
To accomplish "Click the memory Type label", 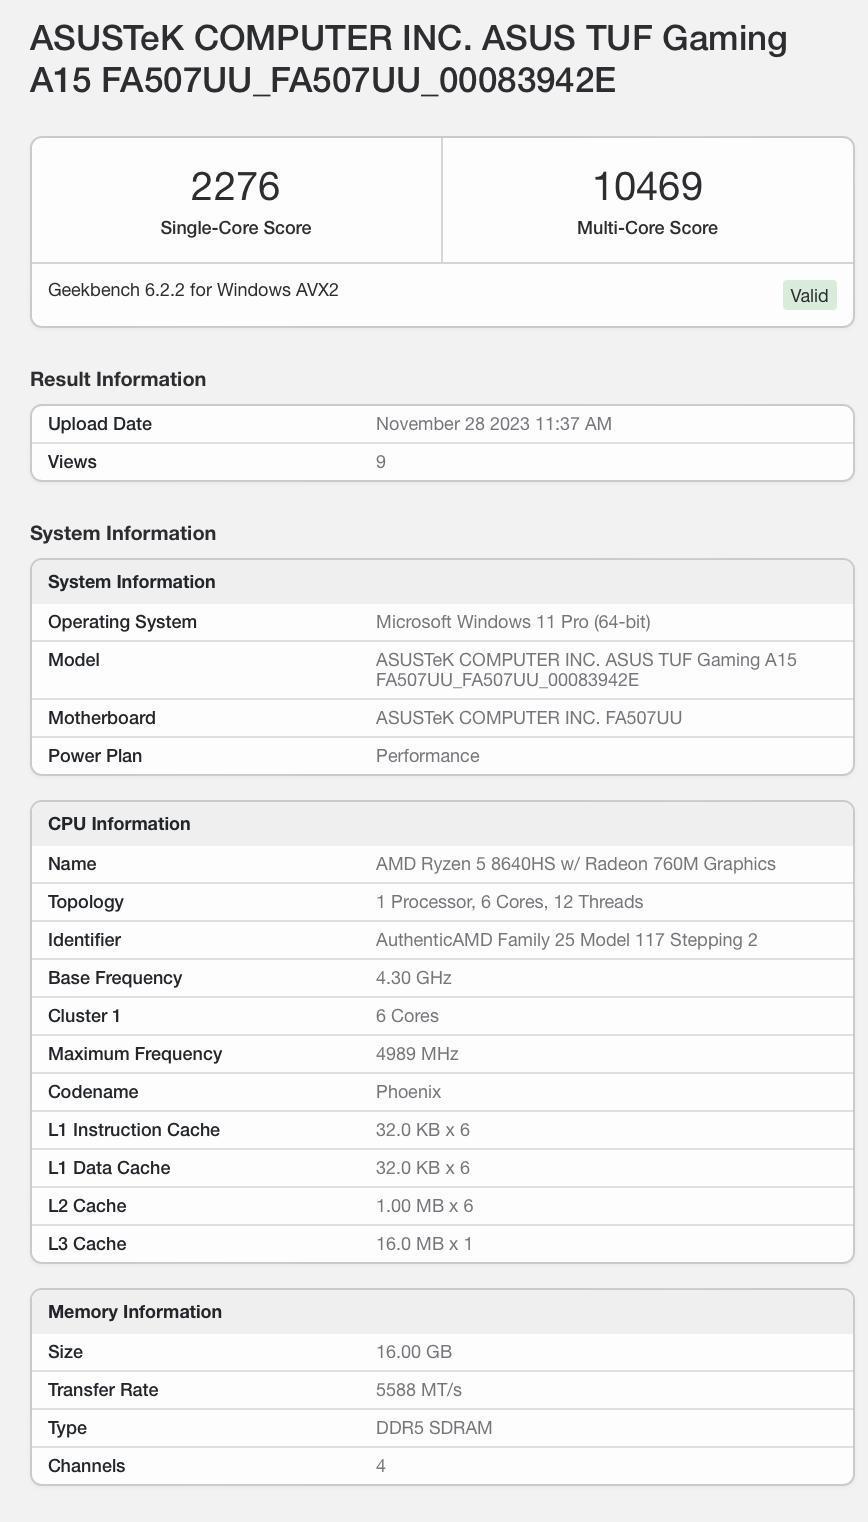I will [67, 1428].
